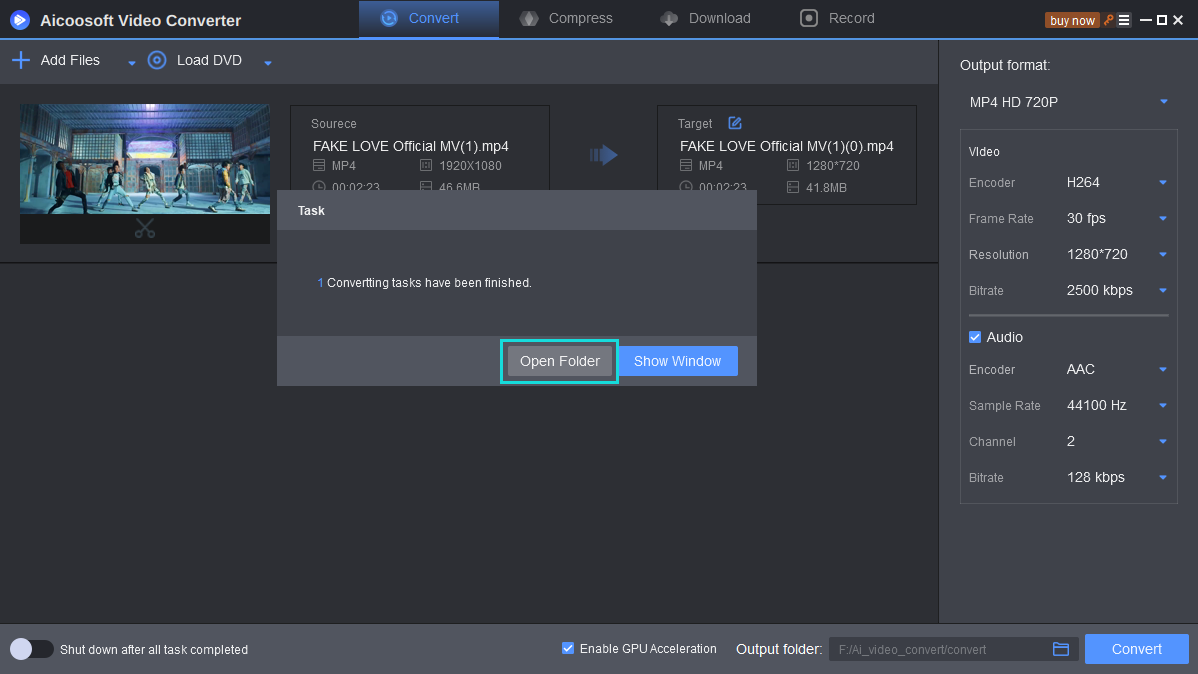Minimize the Aicoosoft window

tap(1145, 21)
